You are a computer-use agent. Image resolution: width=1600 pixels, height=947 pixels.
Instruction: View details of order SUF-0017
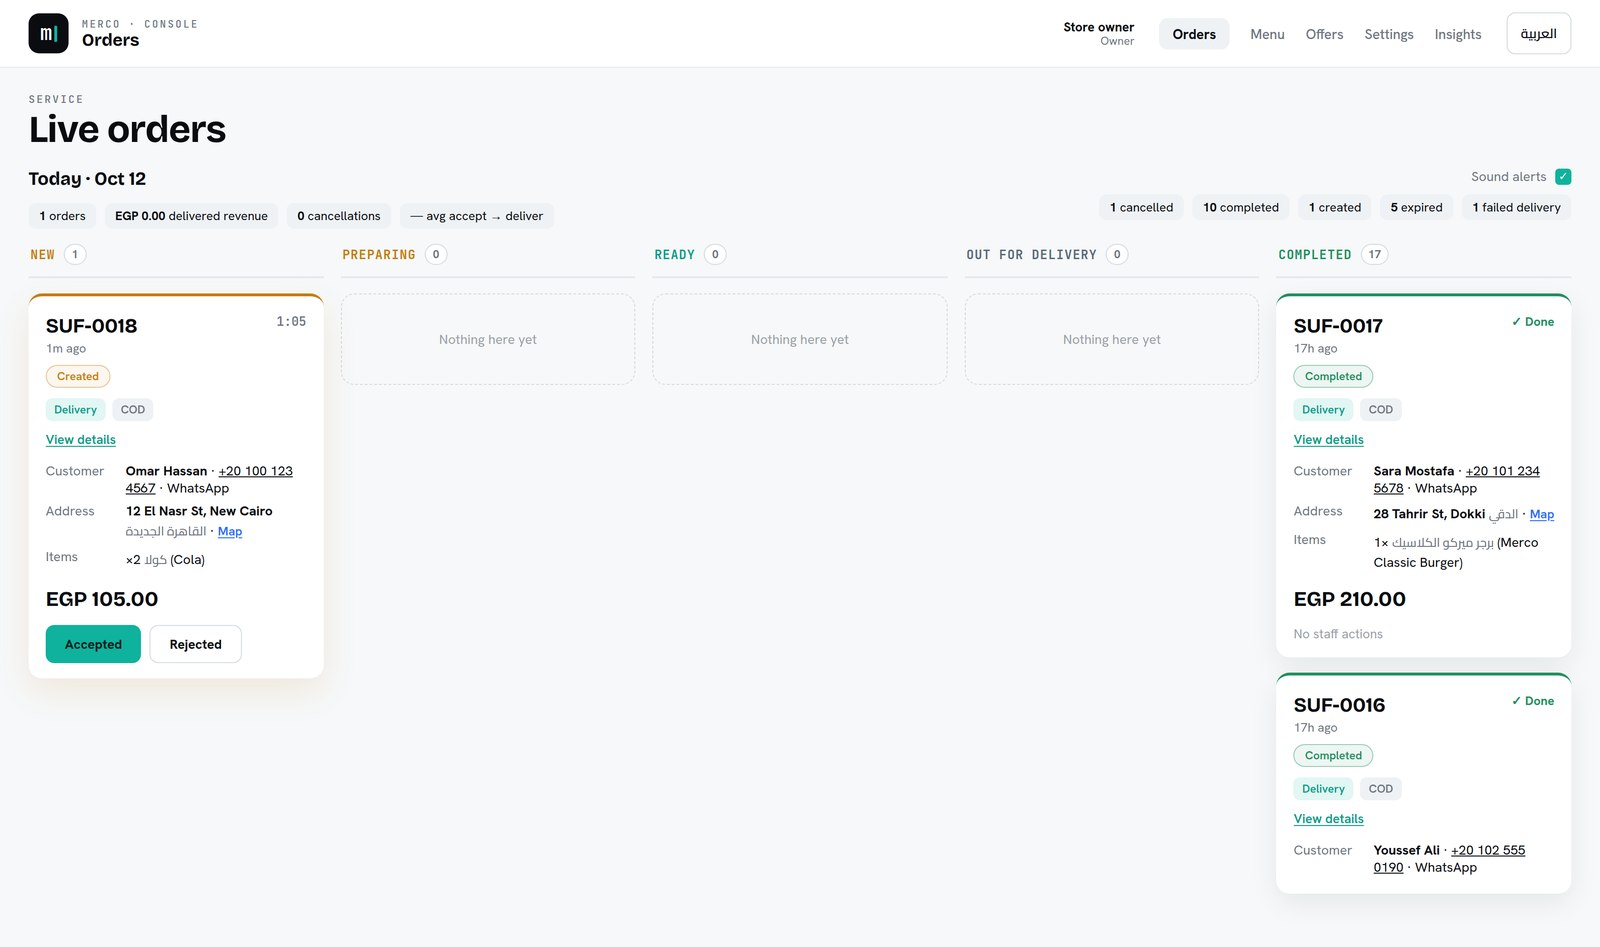click(1328, 440)
